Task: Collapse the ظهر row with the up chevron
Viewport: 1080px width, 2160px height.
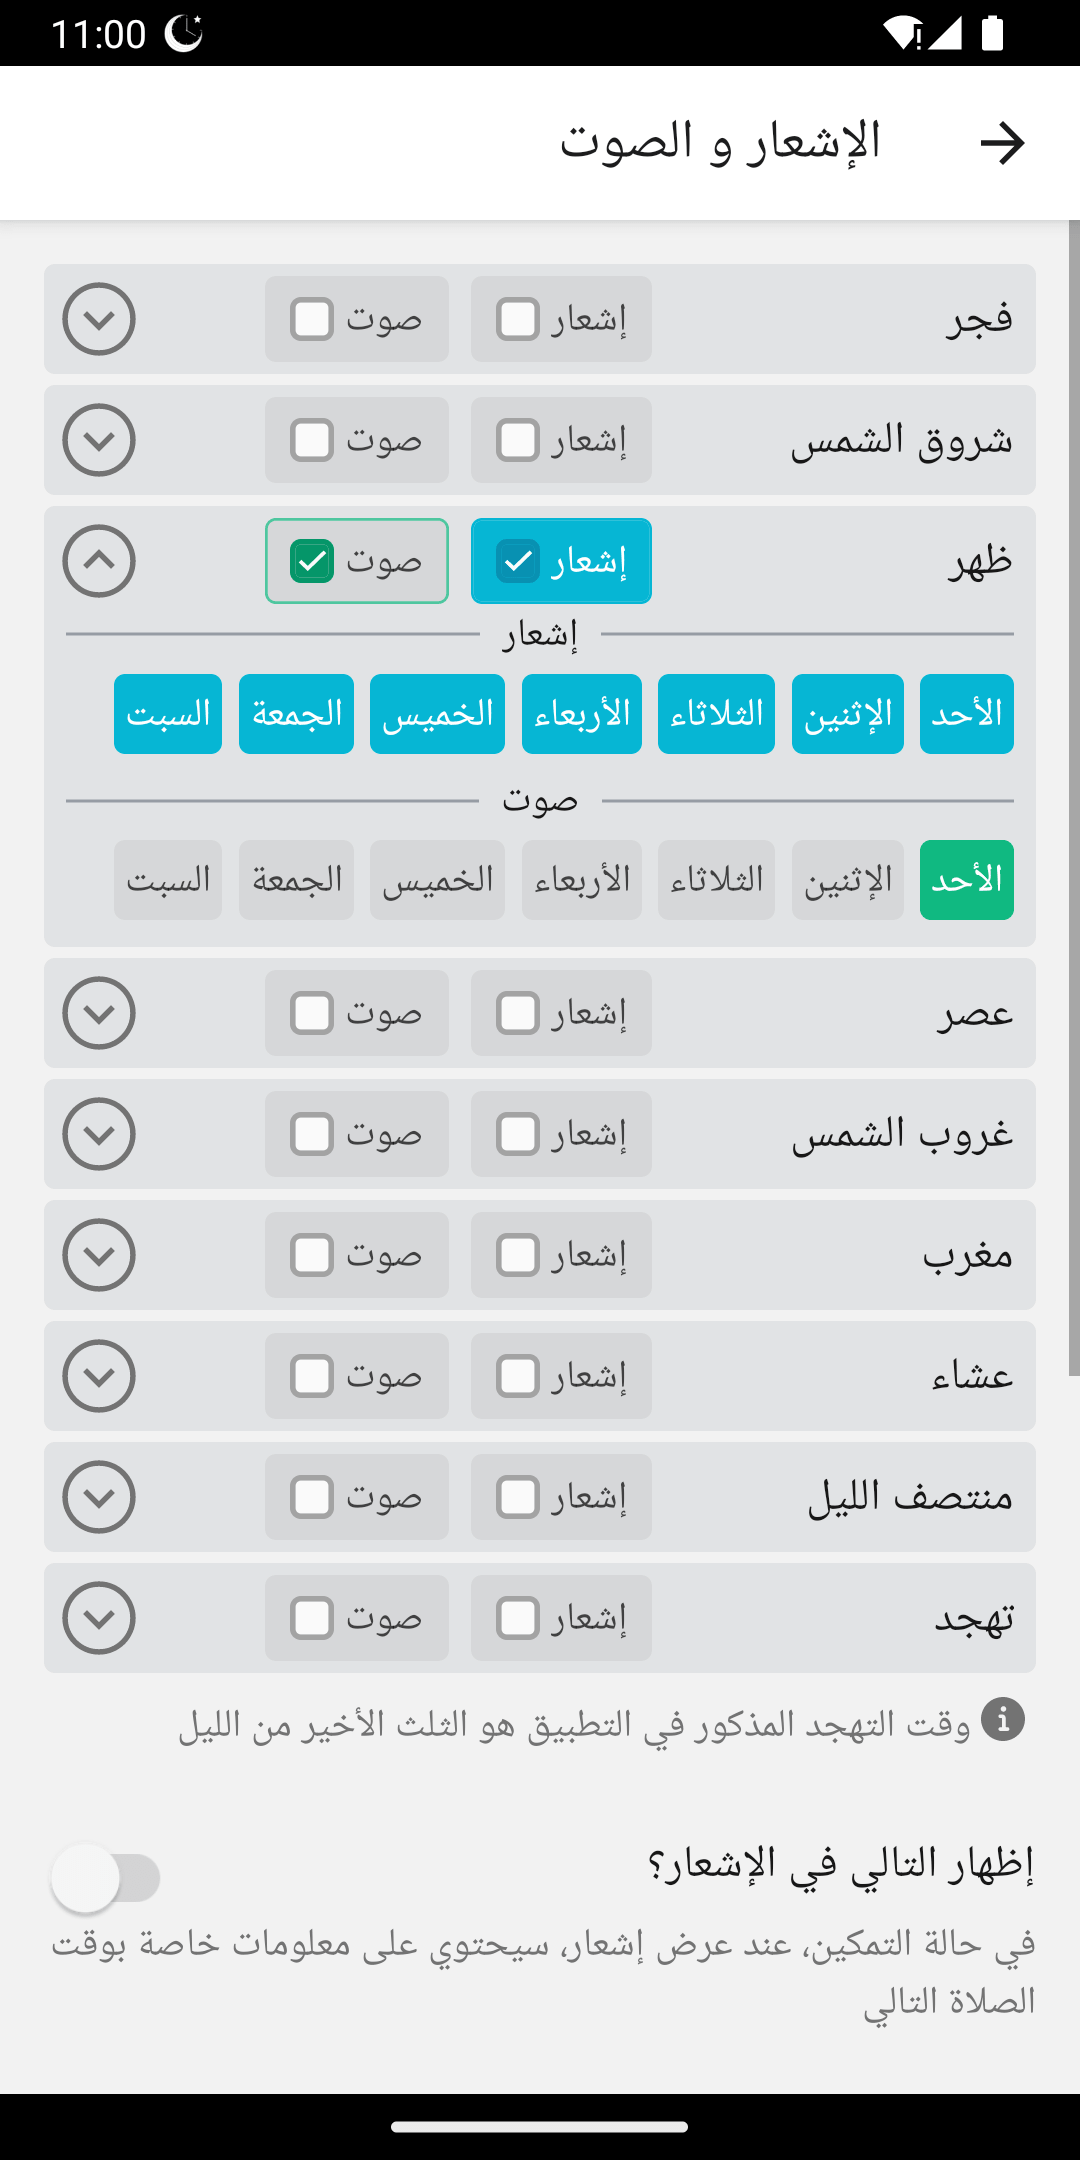Action: tap(99, 561)
